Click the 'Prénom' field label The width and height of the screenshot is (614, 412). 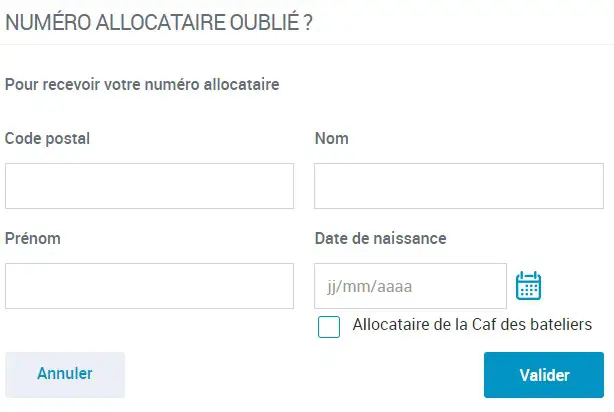point(32,239)
